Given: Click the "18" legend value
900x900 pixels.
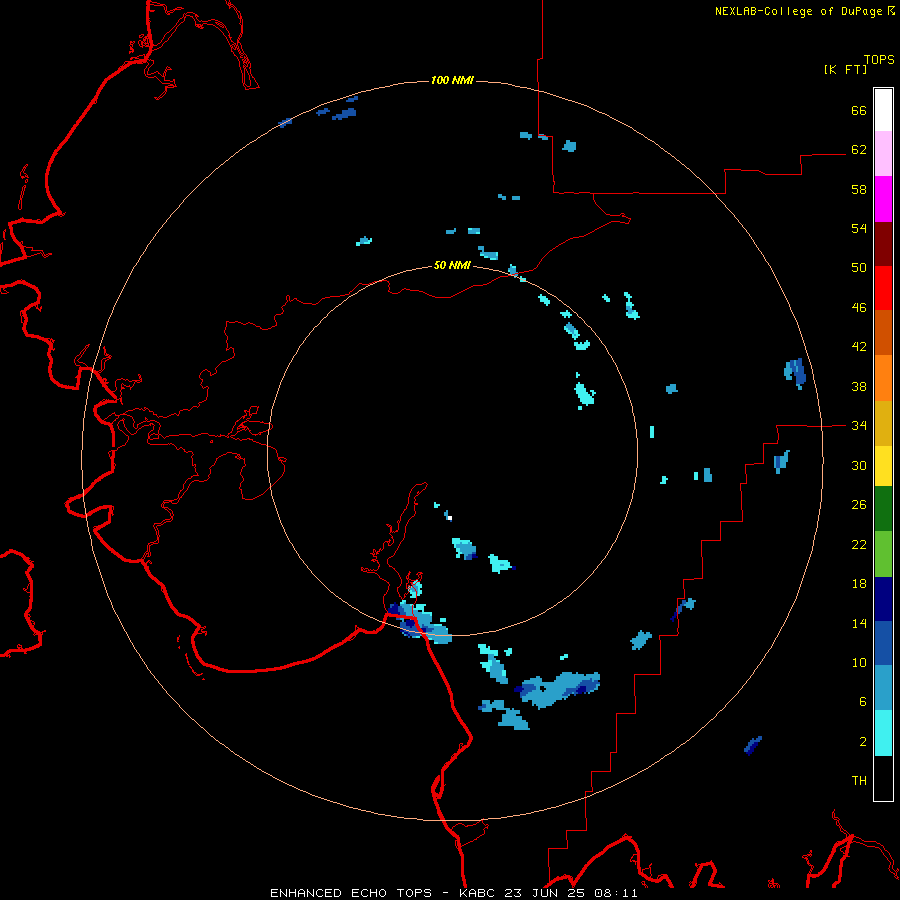Looking at the screenshot, I should click(859, 584).
